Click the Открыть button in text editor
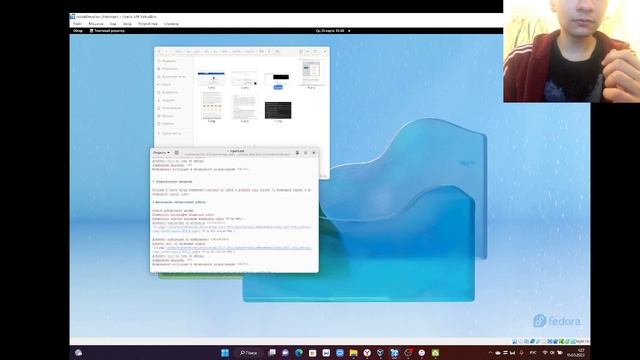640x360 pixels. [159, 153]
